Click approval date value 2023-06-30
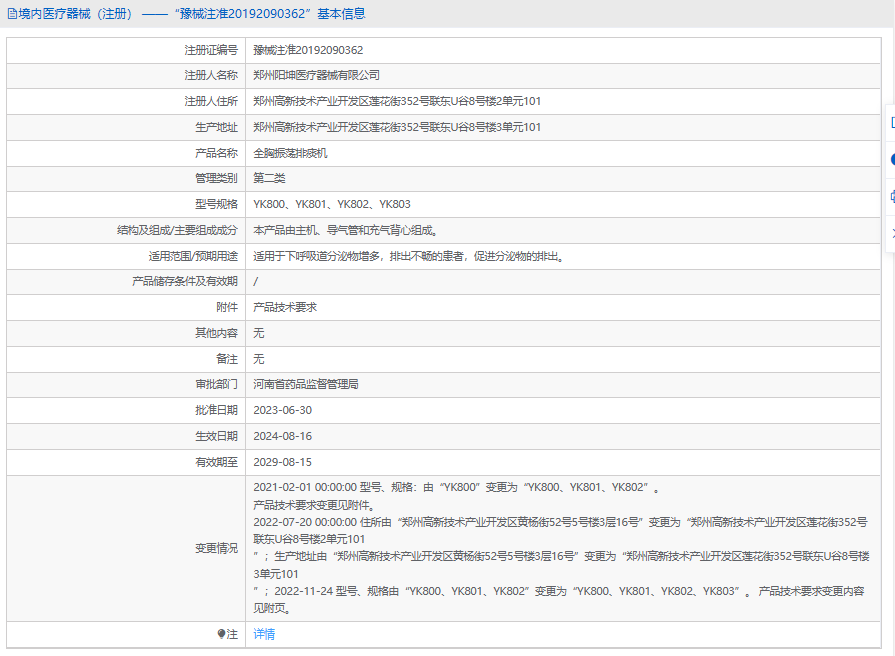The image size is (895, 656). 282,410
